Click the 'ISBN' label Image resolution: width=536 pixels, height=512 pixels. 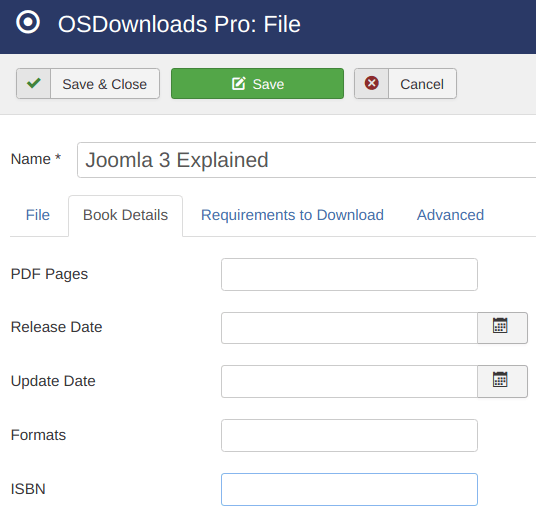[x=28, y=489]
